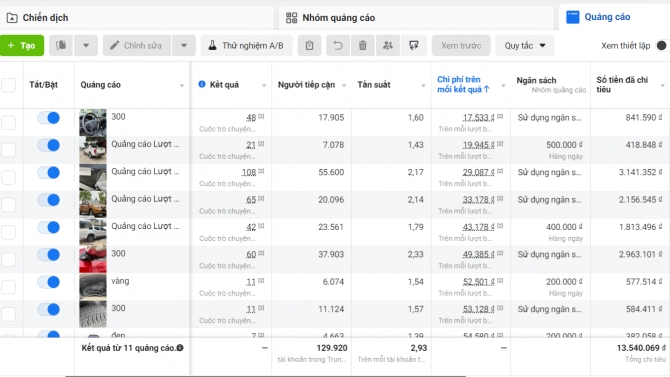Open result value 108 link
This screenshot has width=670, height=377.
point(249,172)
